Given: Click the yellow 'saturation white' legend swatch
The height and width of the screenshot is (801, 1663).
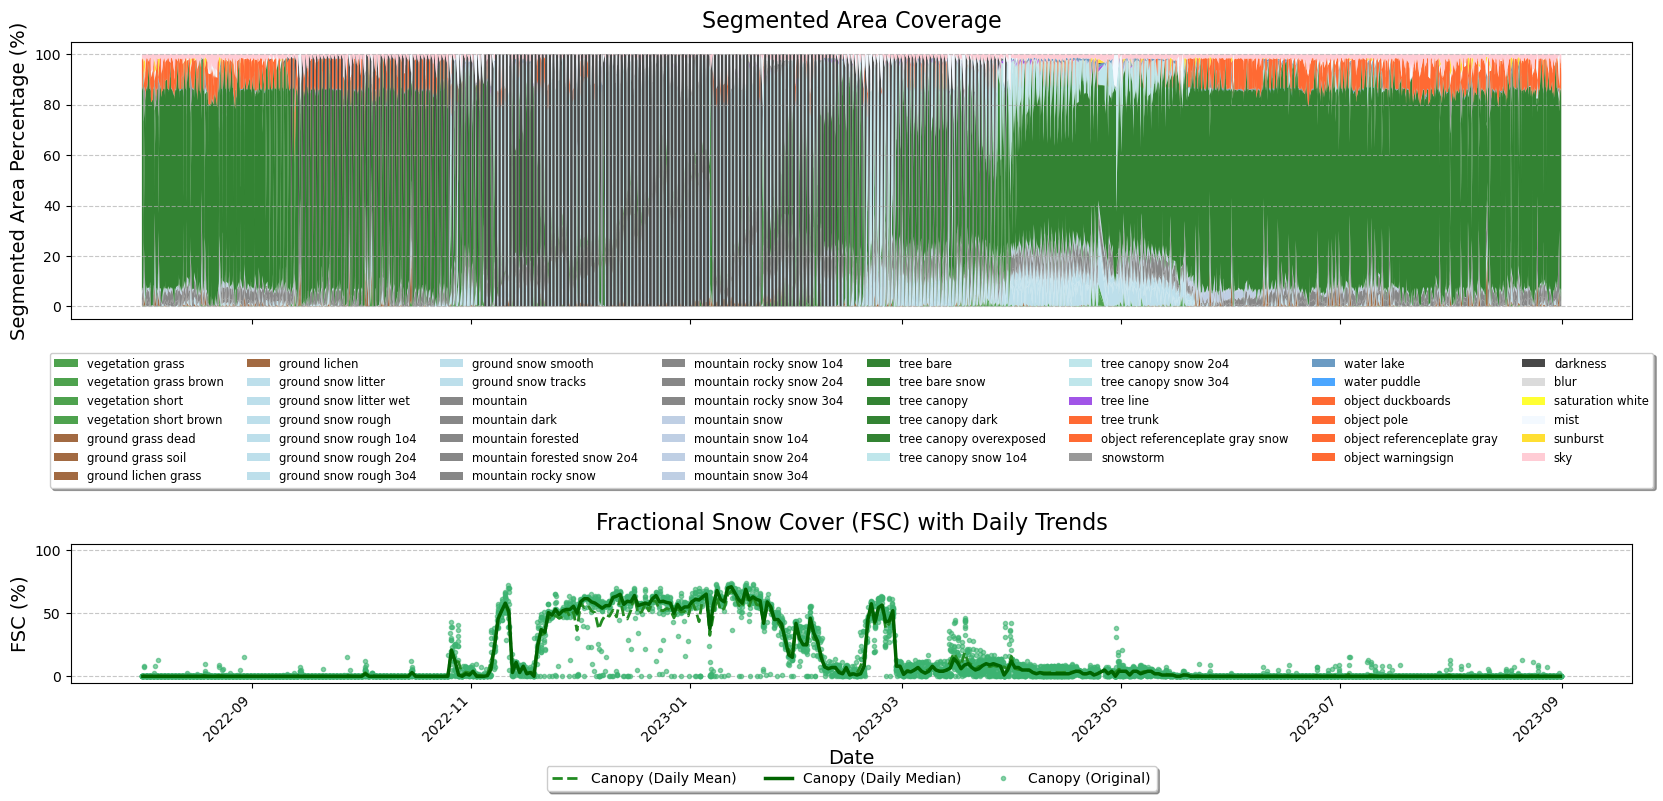Looking at the screenshot, I should point(1533,401).
